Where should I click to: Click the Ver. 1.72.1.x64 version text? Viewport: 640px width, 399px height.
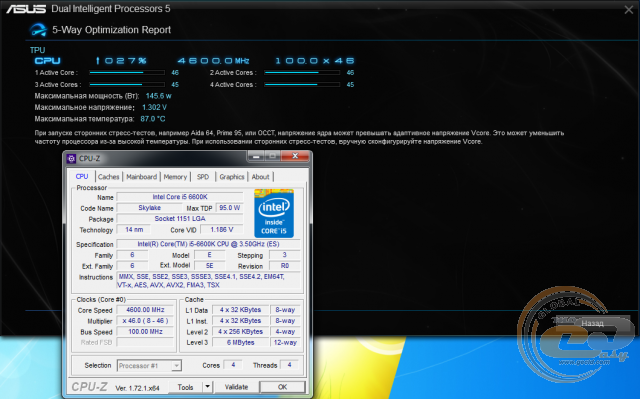[137, 388]
